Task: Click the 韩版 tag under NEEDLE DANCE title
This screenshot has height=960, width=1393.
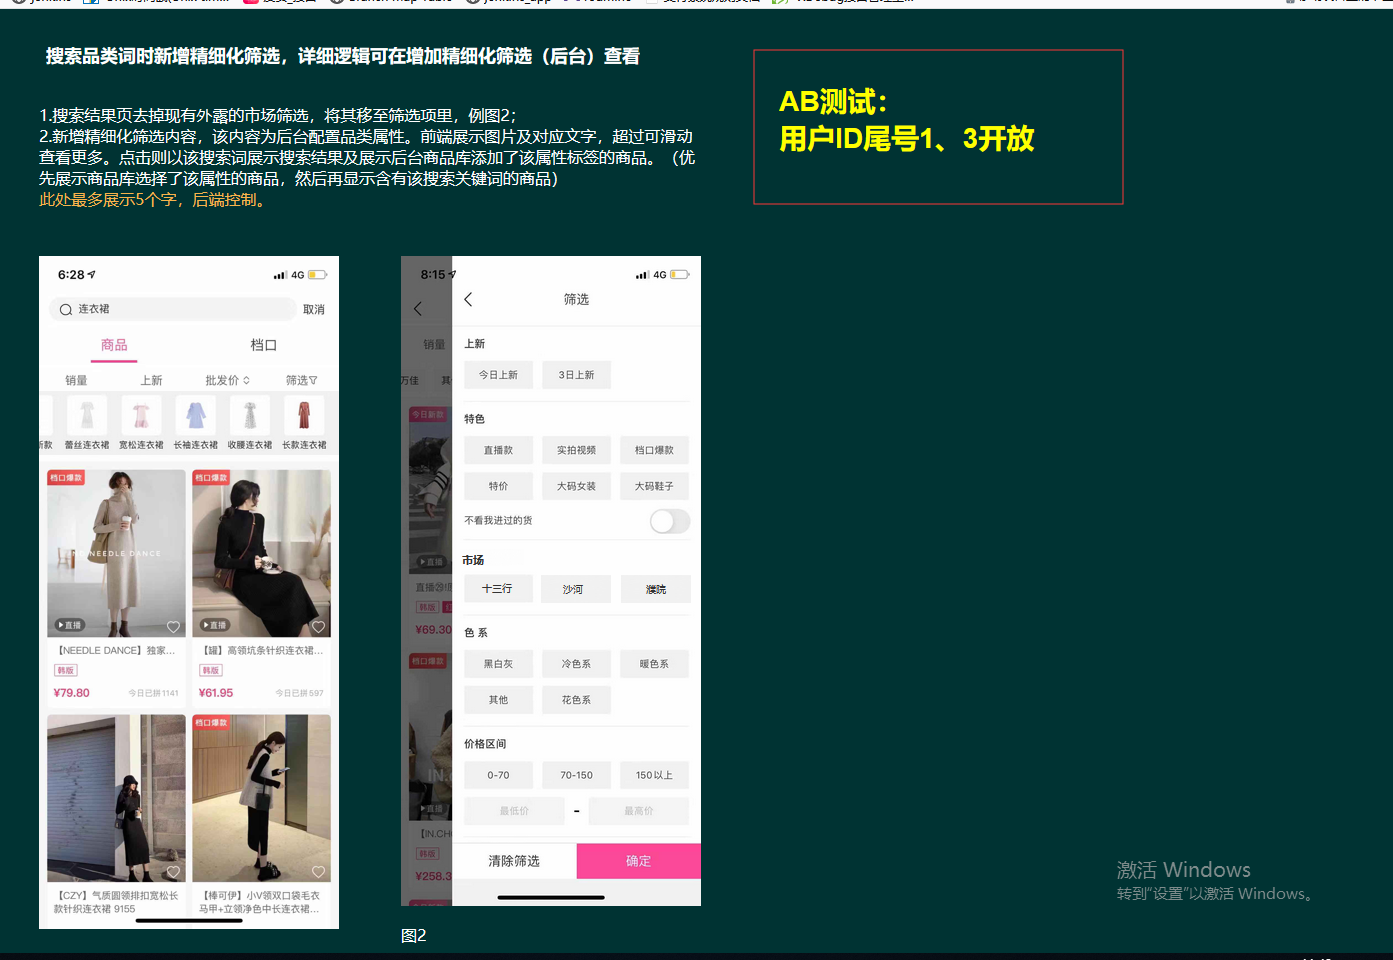Action: pyautogui.click(x=66, y=671)
